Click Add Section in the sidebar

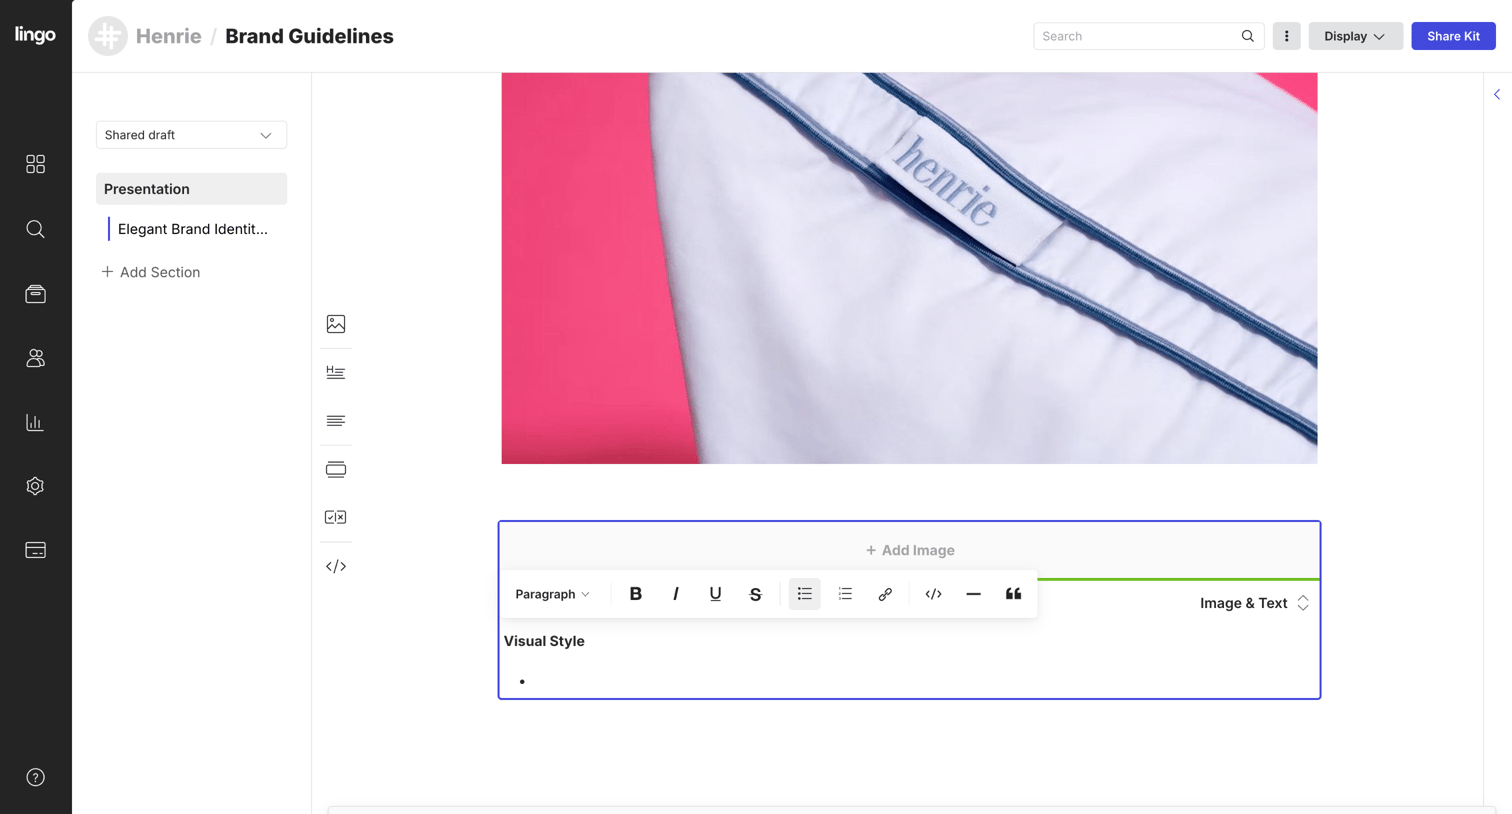[151, 272]
